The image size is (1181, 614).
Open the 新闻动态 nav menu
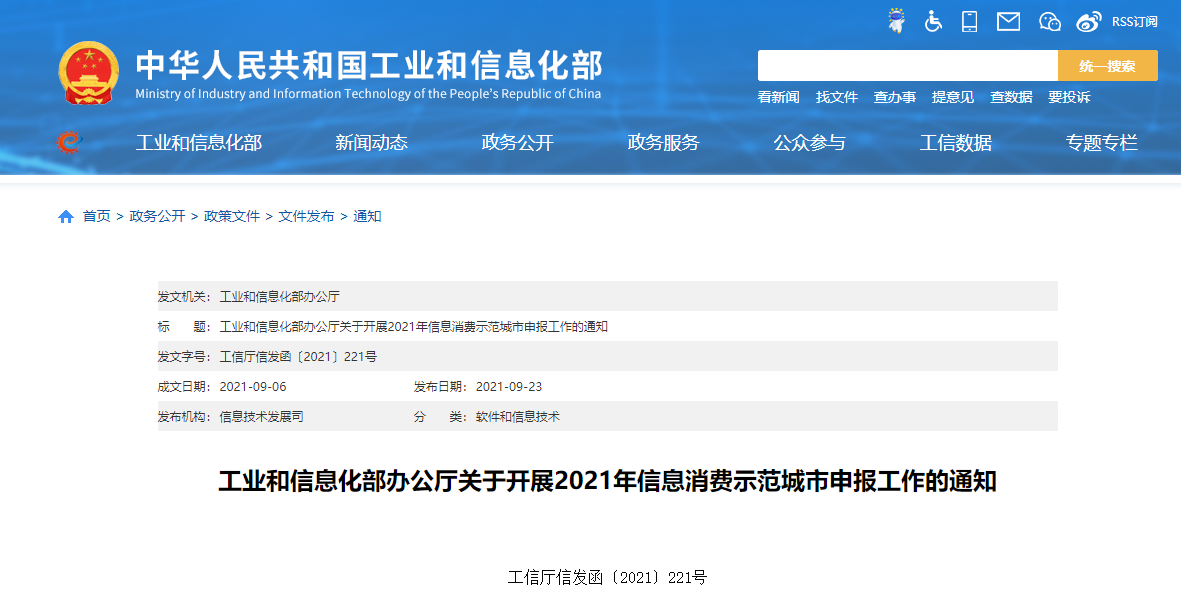(371, 143)
